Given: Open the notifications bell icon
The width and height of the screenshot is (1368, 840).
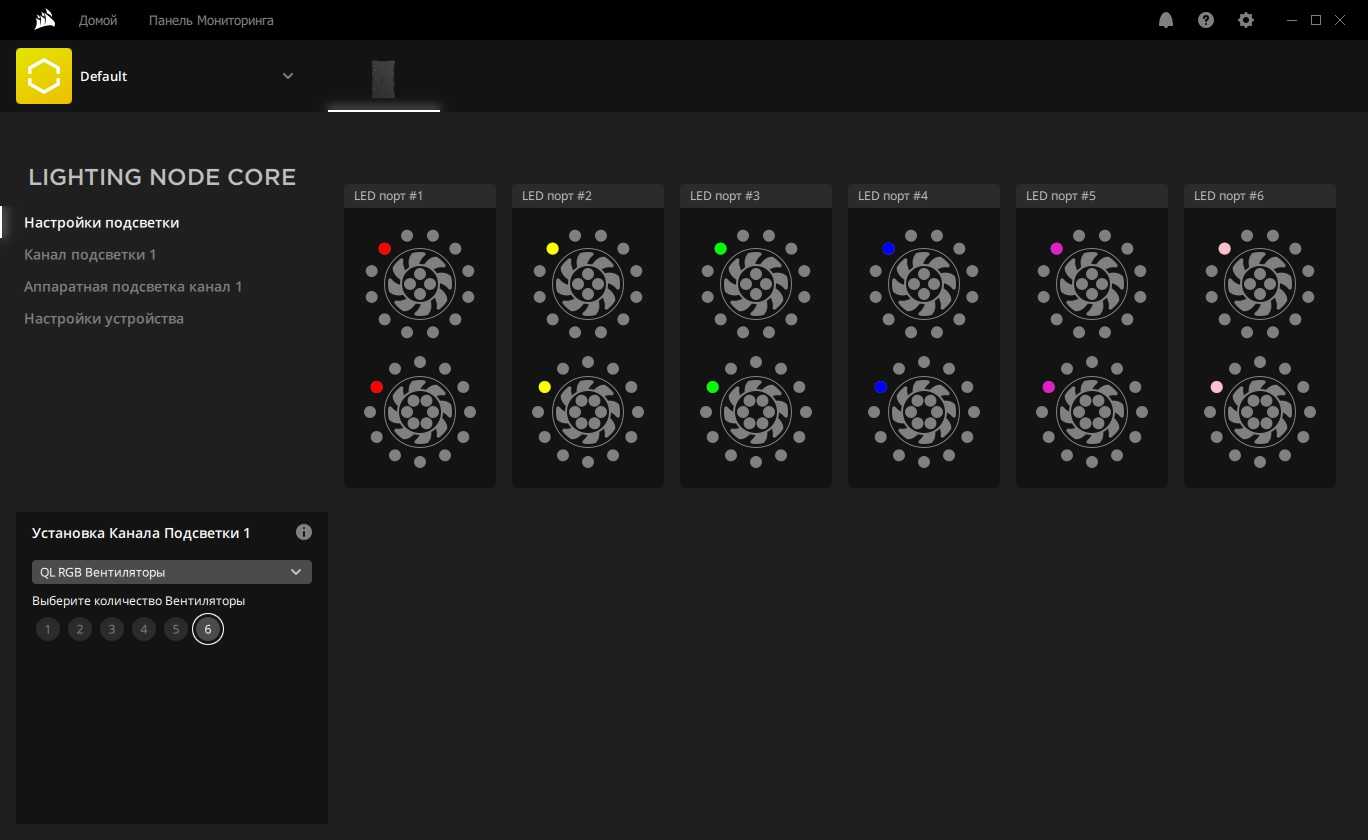Looking at the screenshot, I should (x=1166, y=20).
